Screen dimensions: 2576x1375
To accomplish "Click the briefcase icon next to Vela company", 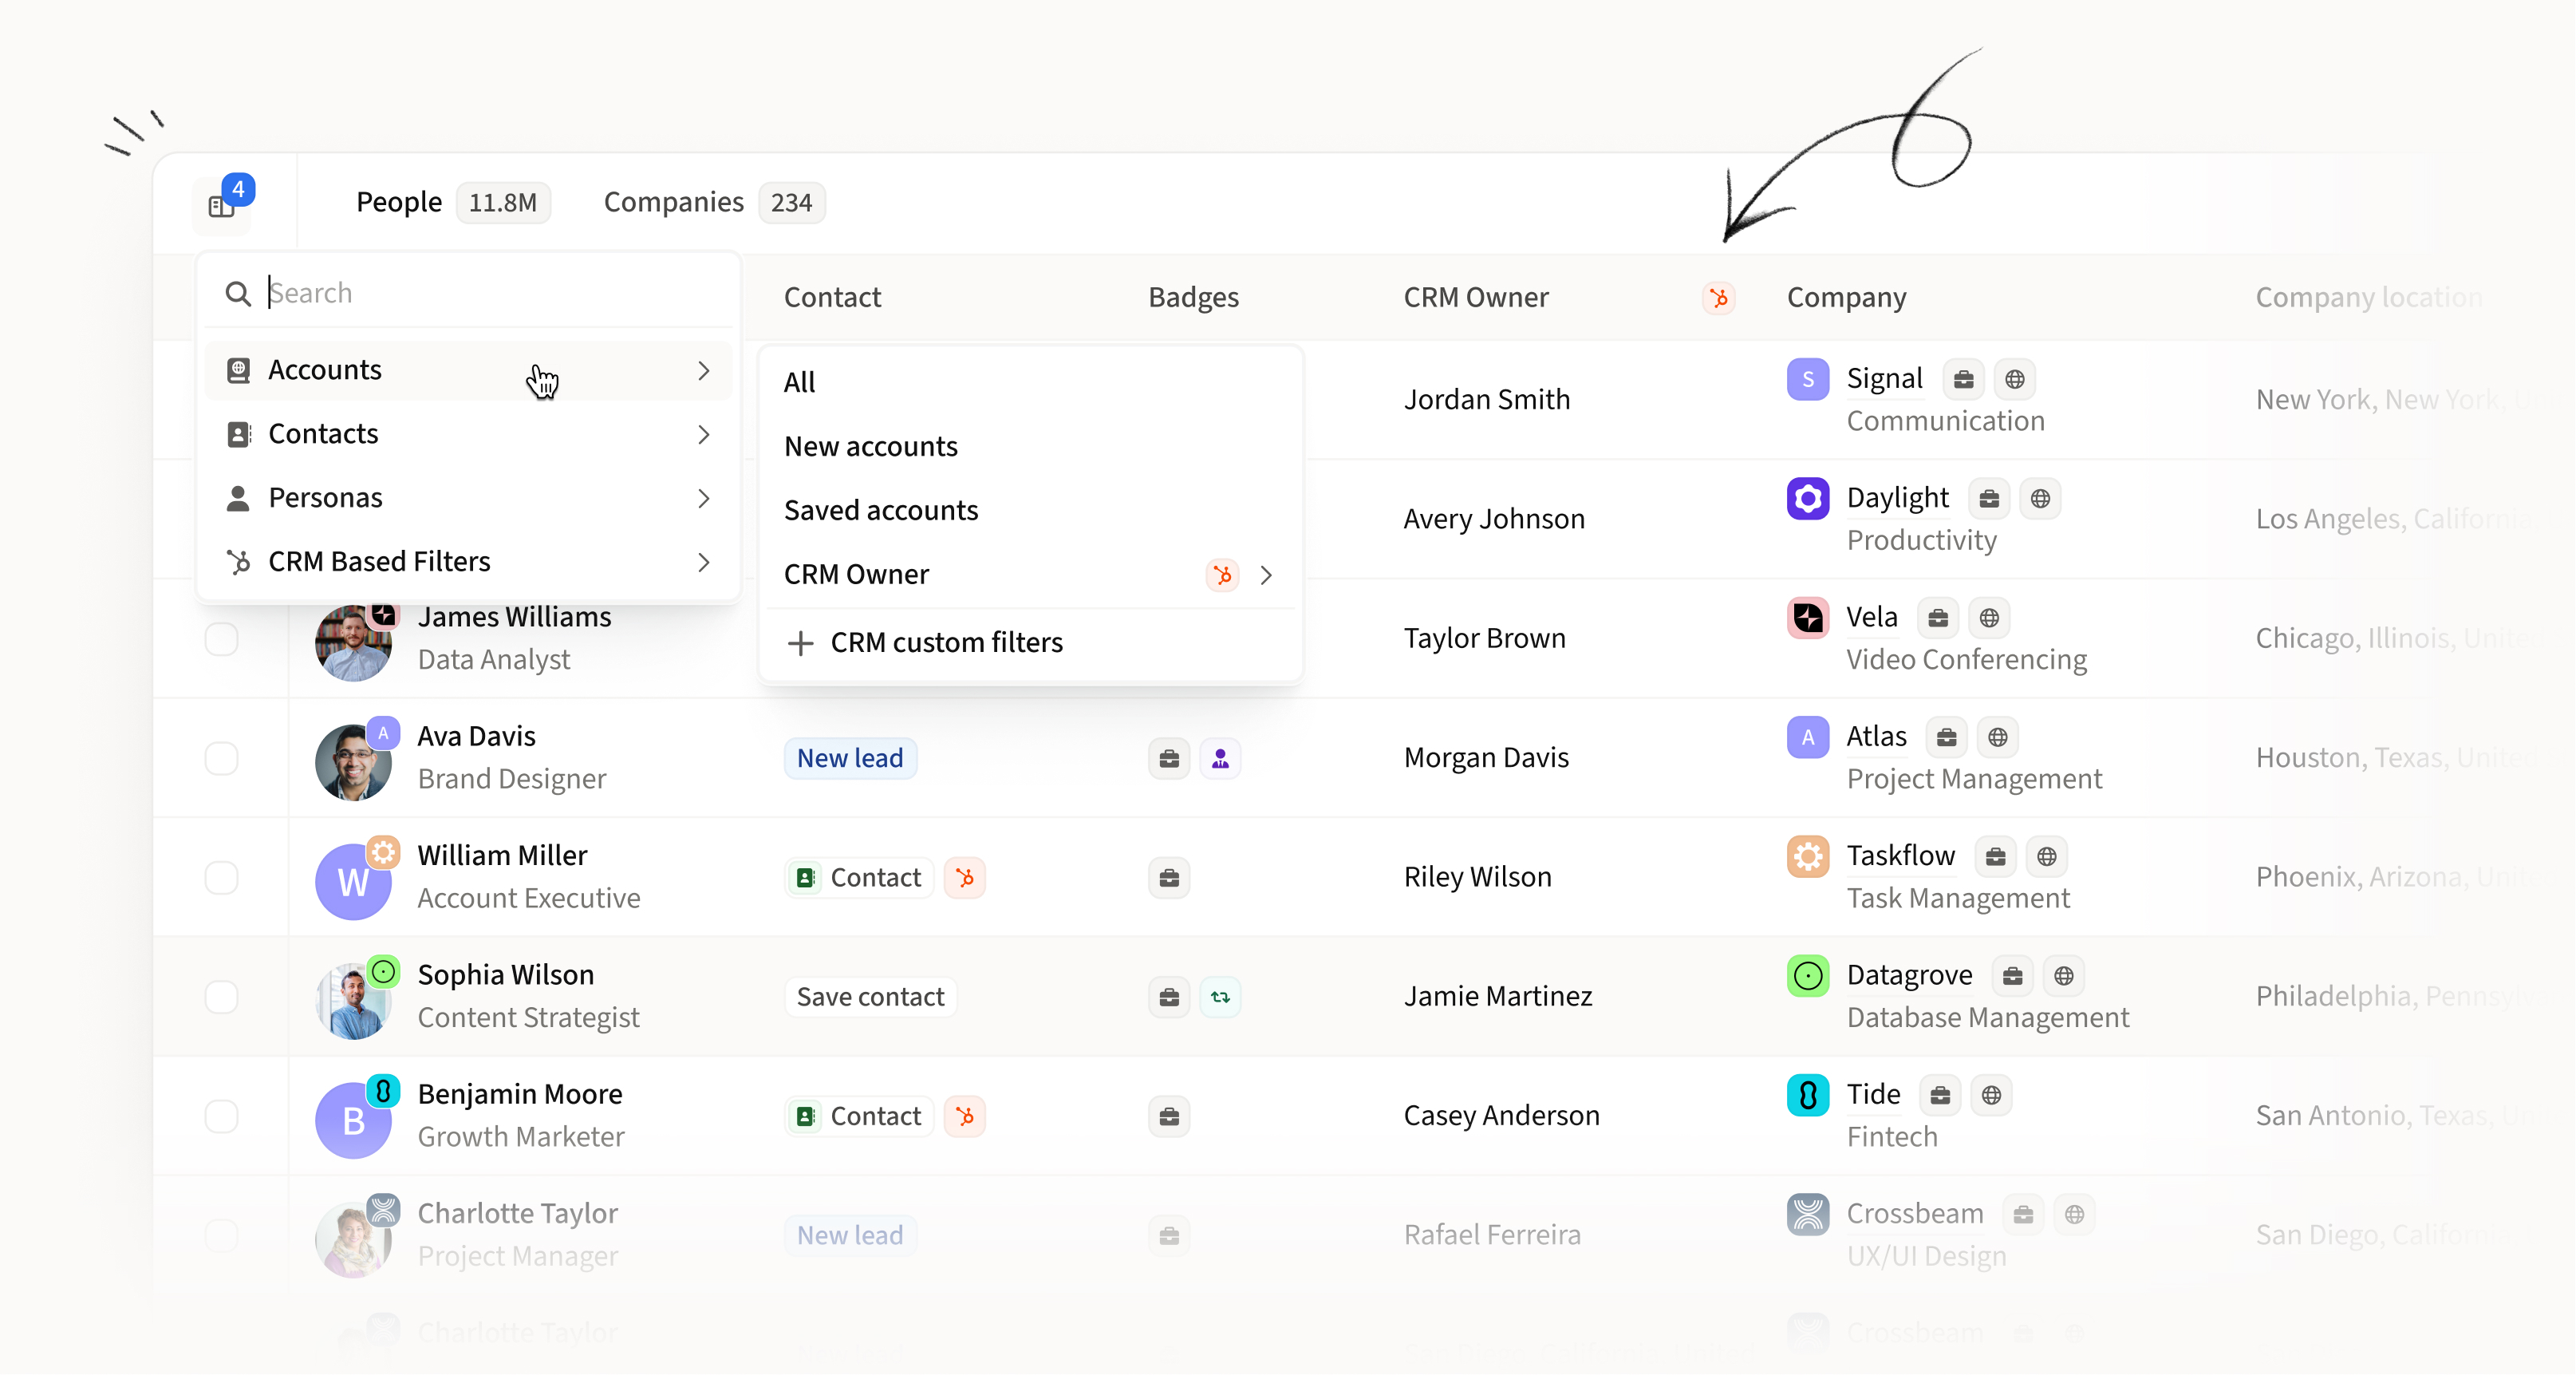I will pos(1938,618).
